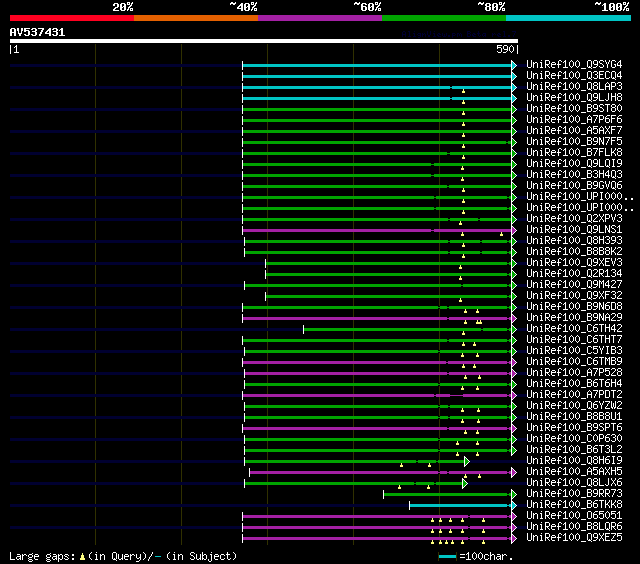Open the UniRef100_Q2XPV3 entry
This screenshot has width=640, height=564.
point(574,219)
